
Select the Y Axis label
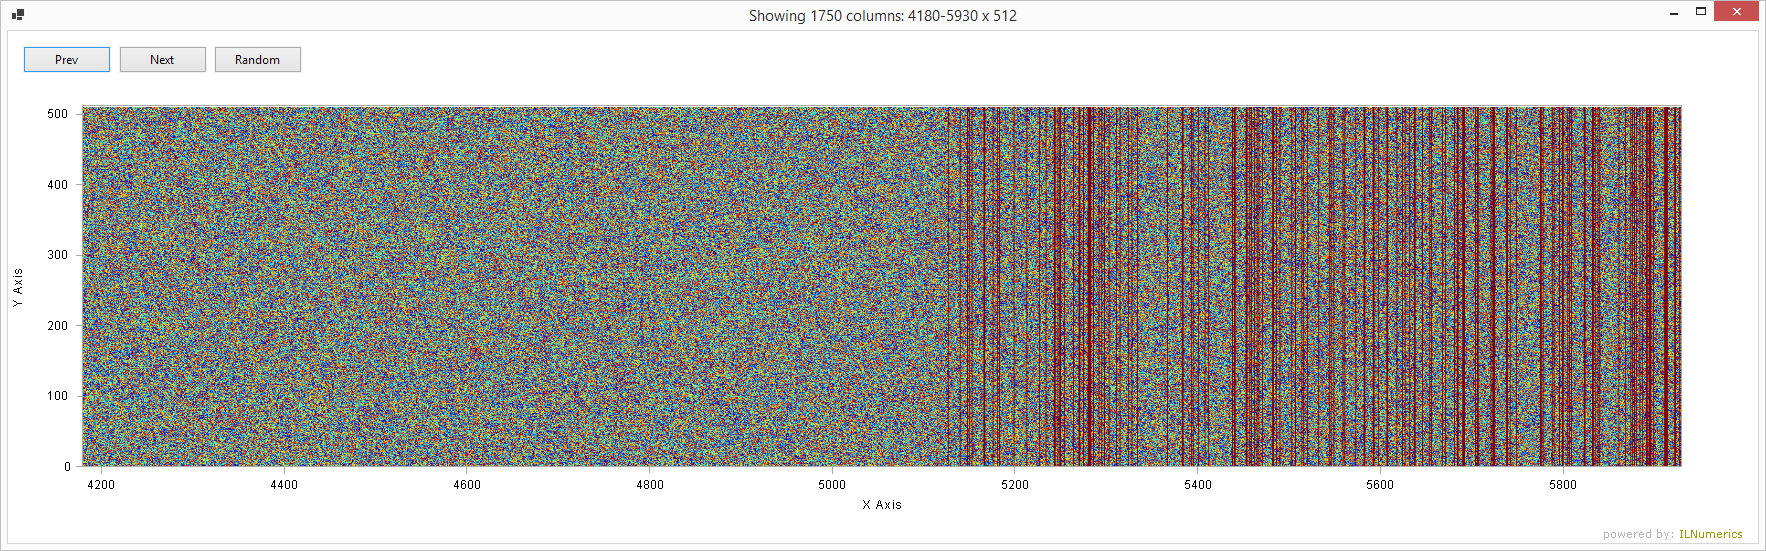point(18,287)
